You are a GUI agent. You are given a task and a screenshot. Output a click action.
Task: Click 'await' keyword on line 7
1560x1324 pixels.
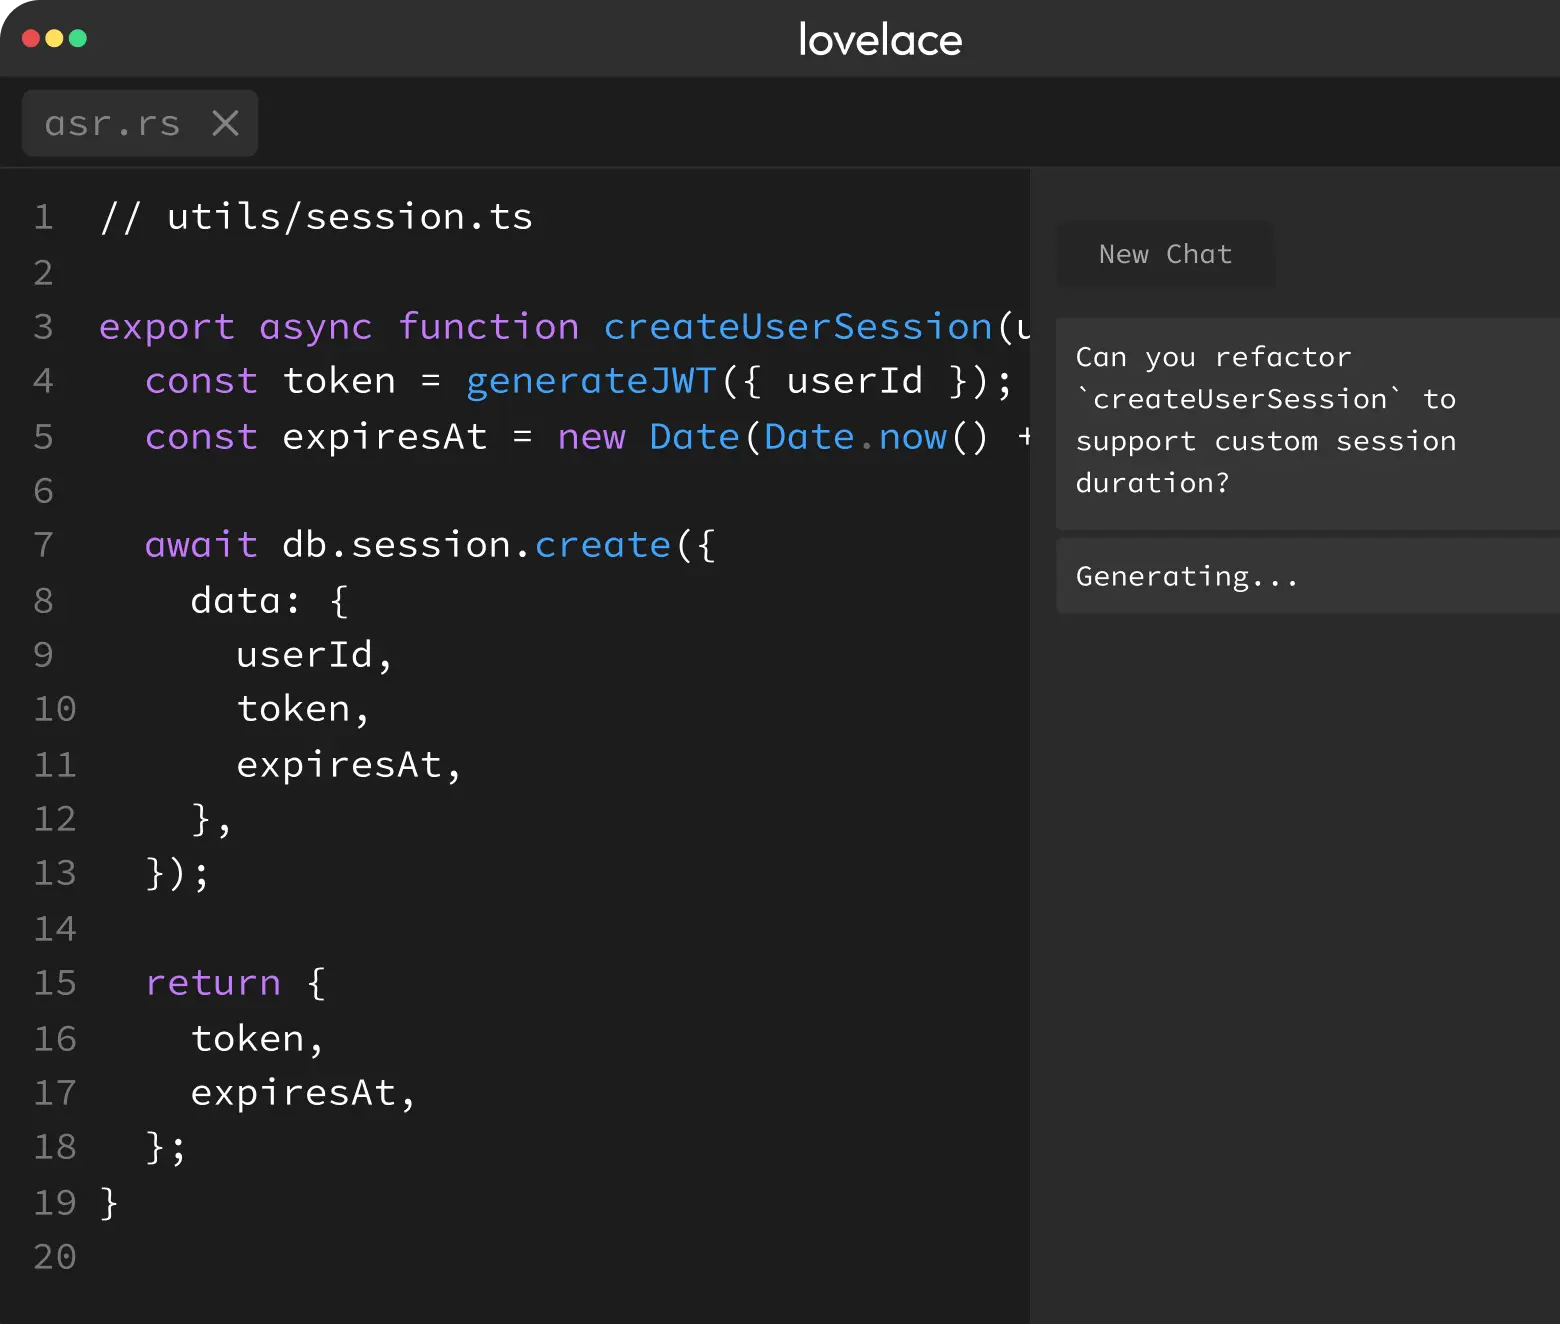coord(201,545)
